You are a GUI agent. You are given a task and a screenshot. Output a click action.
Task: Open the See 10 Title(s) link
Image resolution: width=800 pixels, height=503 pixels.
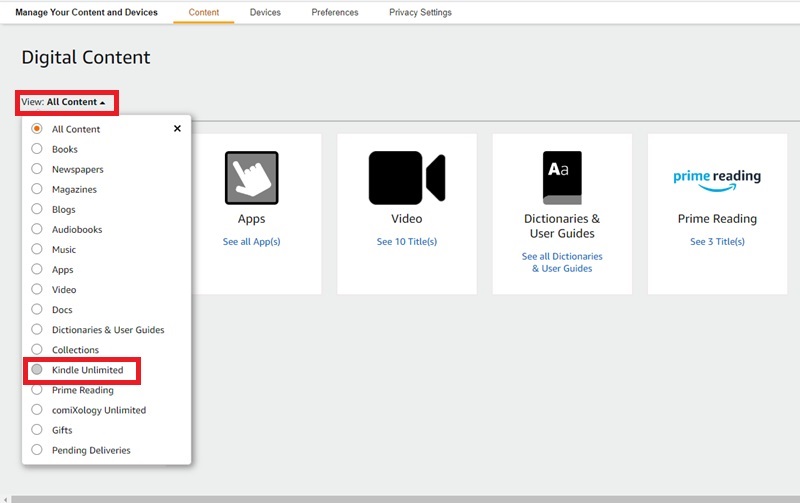point(406,242)
